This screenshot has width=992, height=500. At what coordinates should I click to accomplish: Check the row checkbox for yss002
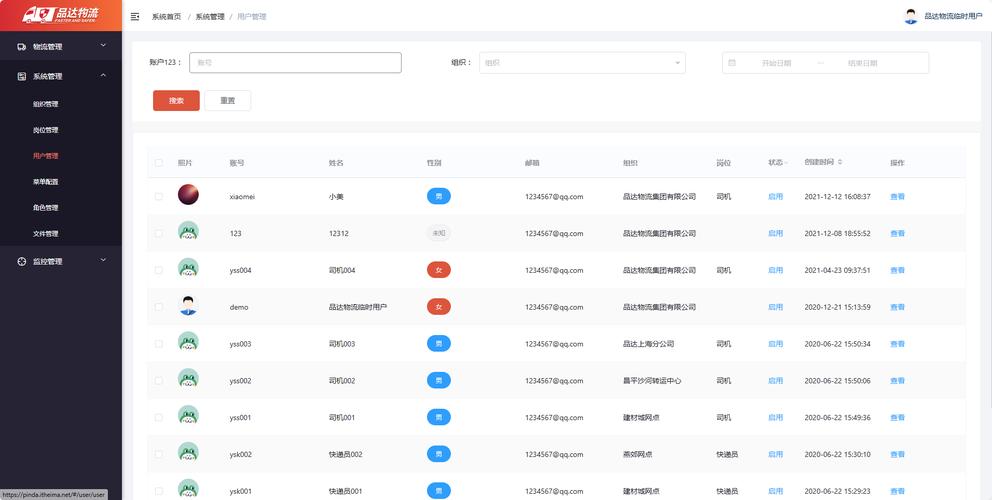pyautogui.click(x=159, y=380)
